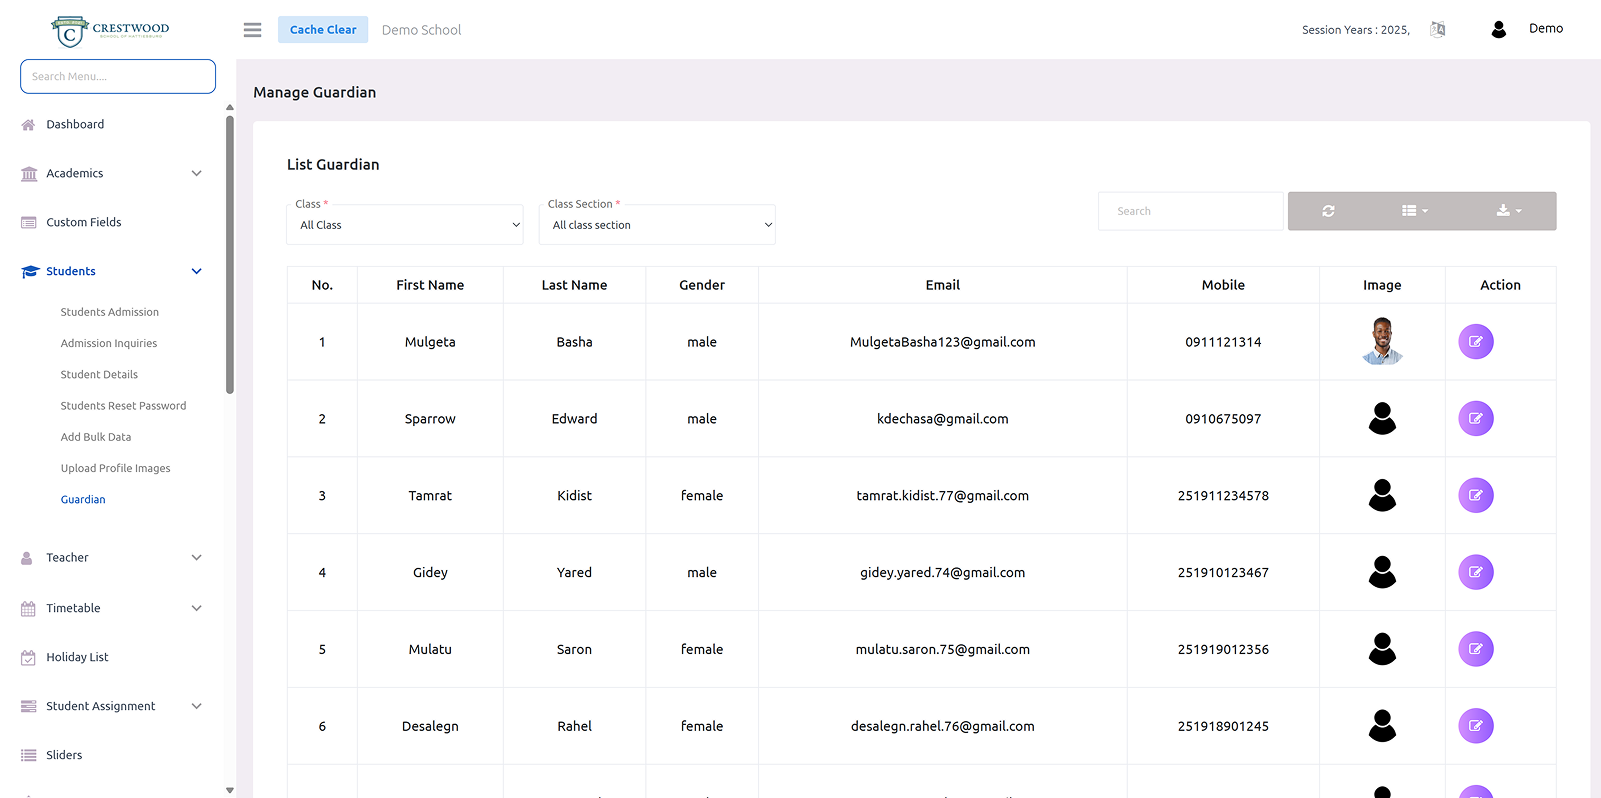The width and height of the screenshot is (1601, 798).
Task: Go to Student Details
Action: coord(99,374)
